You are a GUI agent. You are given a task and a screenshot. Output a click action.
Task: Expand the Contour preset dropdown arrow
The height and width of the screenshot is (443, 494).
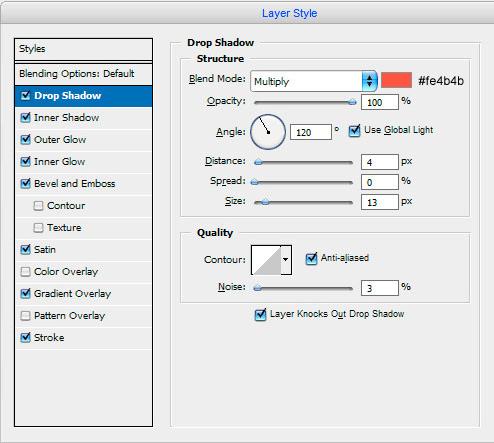coord(286,260)
